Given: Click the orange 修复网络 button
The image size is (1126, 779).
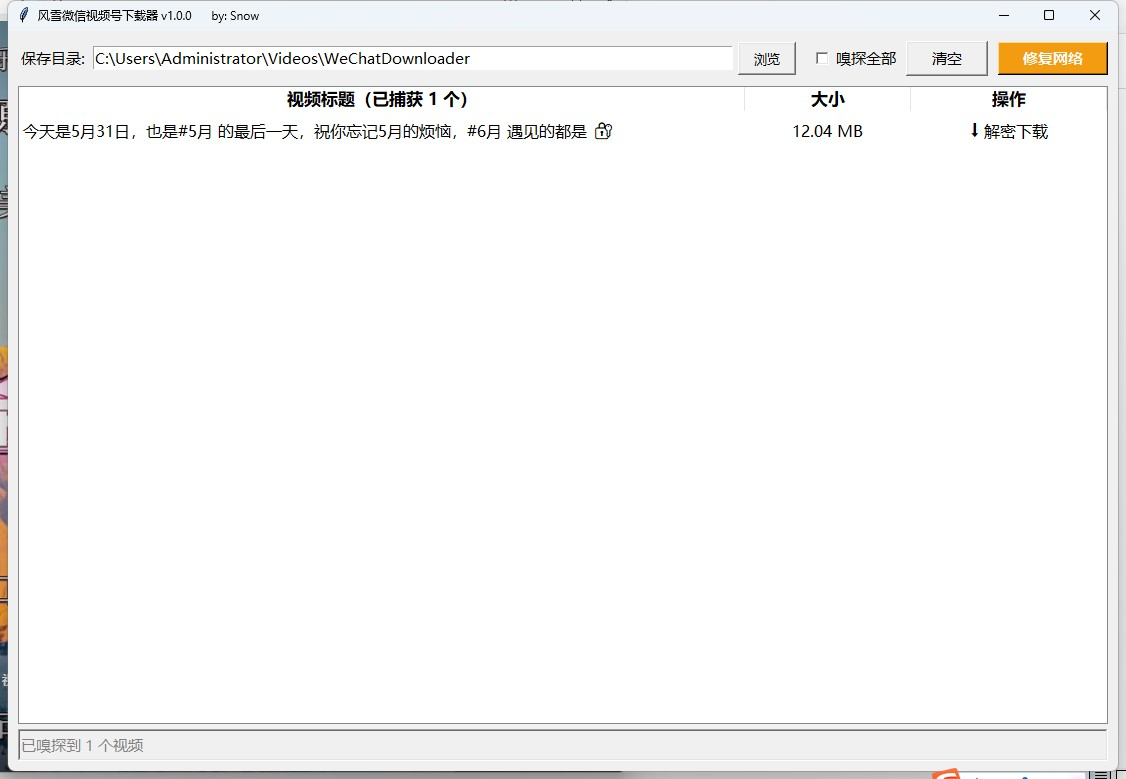Looking at the screenshot, I should point(1053,59).
